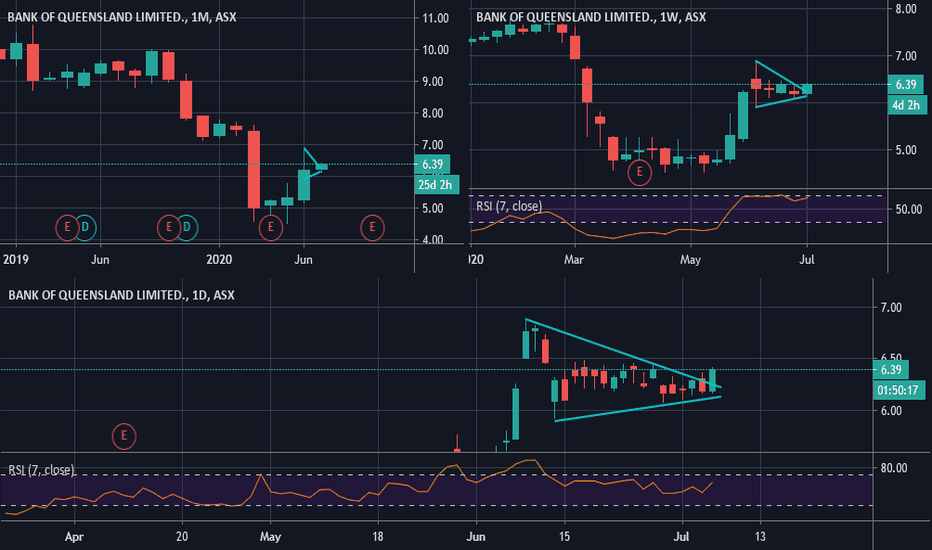Click the 6.39 price label on monthly chart
The height and width of the screenshot is (550, 932).
pyautogui.click(x=433, y=164)
